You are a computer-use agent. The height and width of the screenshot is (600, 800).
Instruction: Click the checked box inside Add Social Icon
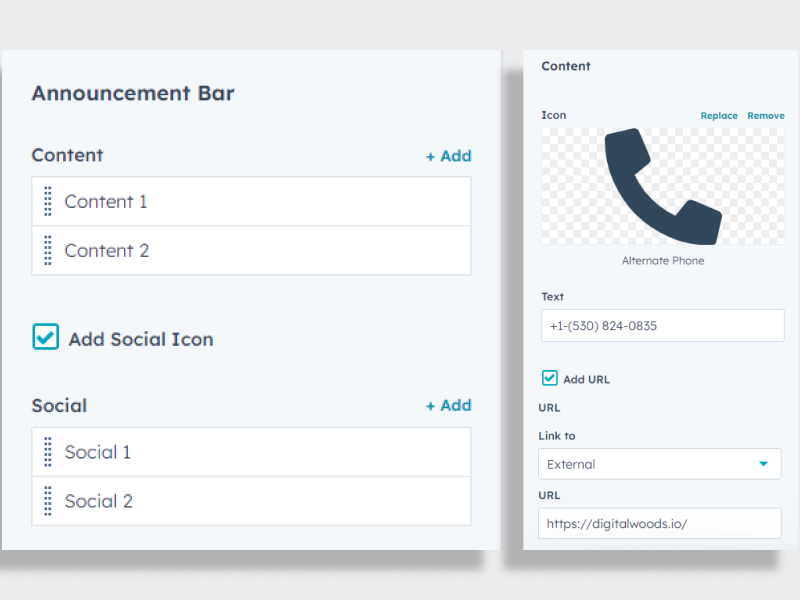(x=45, y=338)
